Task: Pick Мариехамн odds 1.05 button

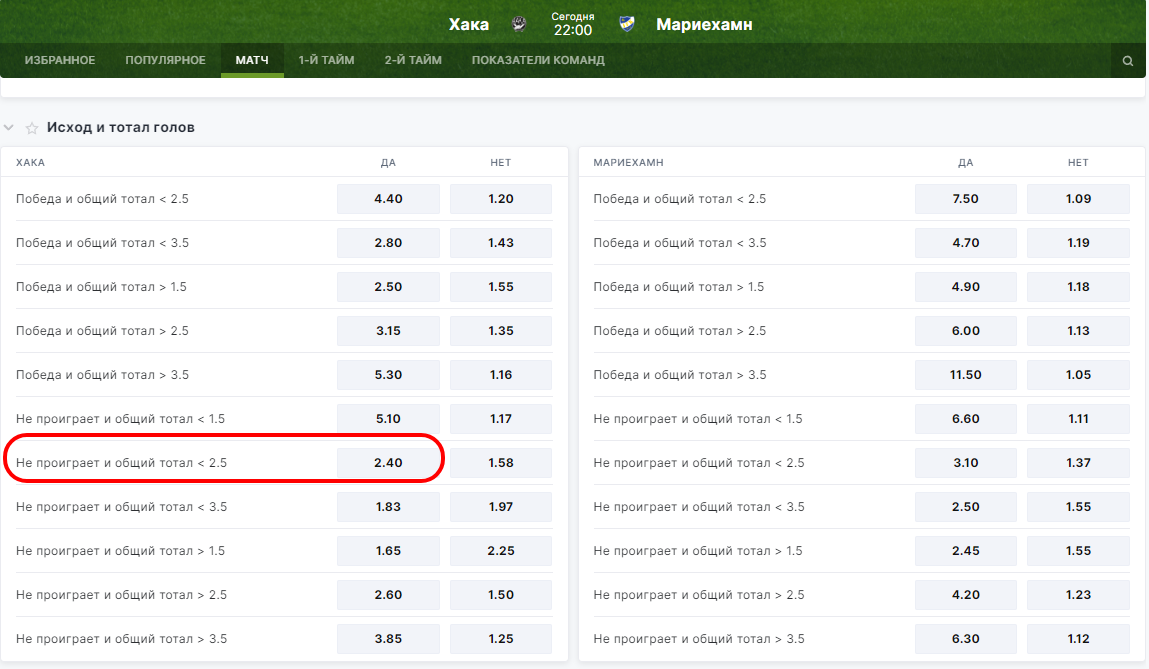Action: pos(1079,374)
